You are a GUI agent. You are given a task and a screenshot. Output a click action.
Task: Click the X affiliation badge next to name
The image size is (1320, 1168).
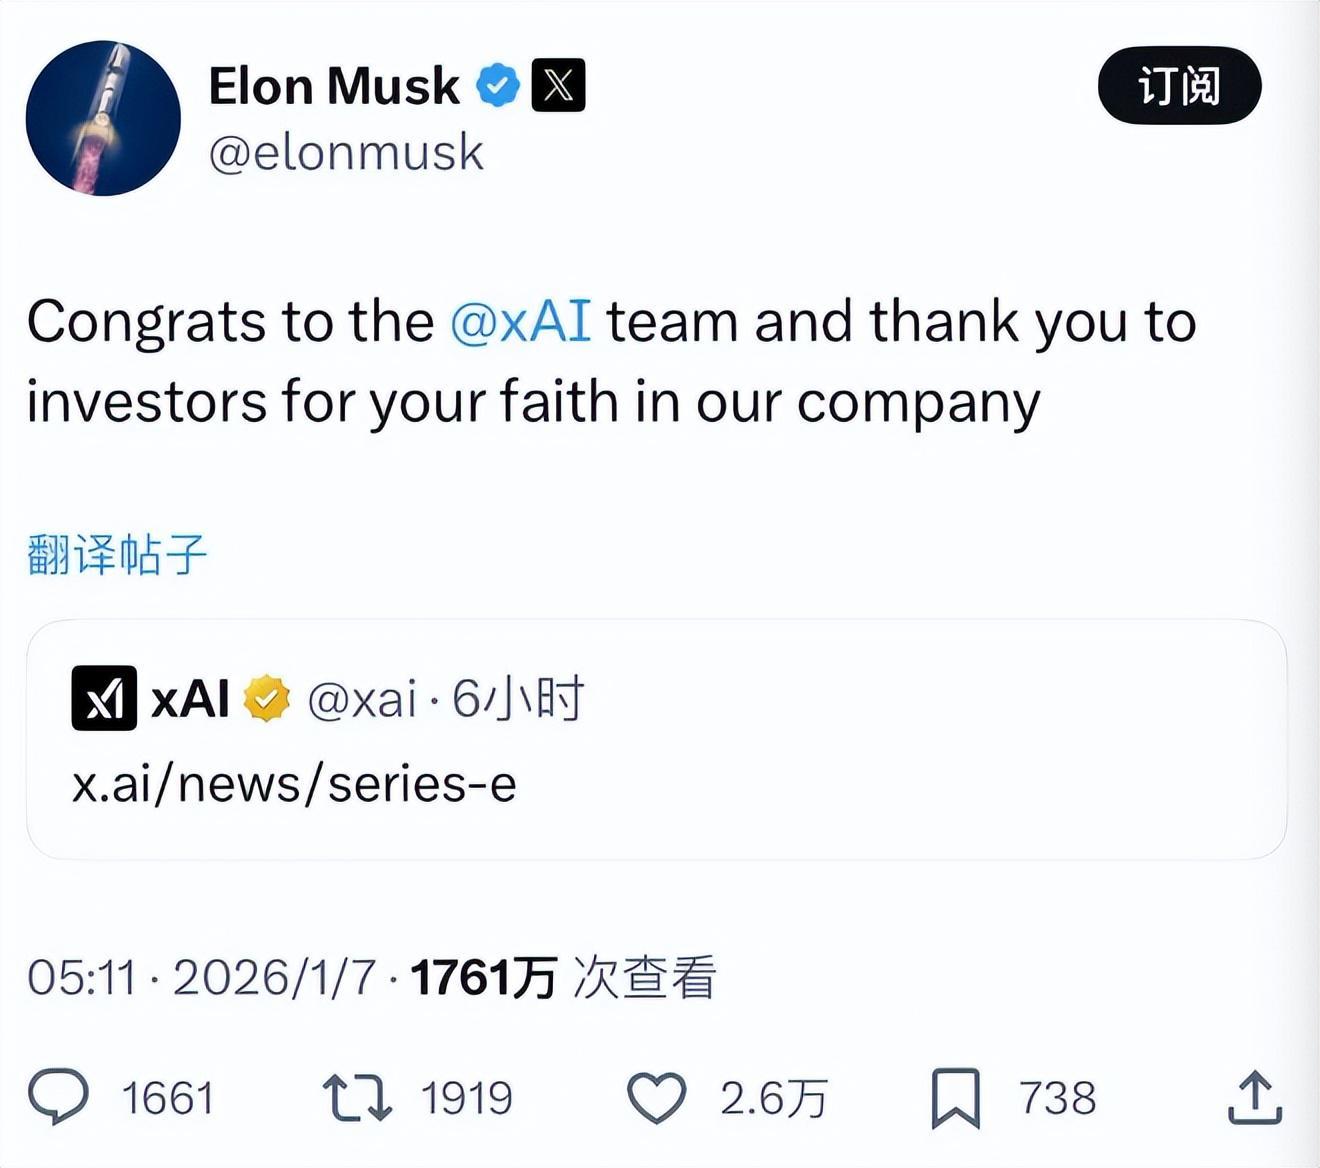(x=558, y=86)
